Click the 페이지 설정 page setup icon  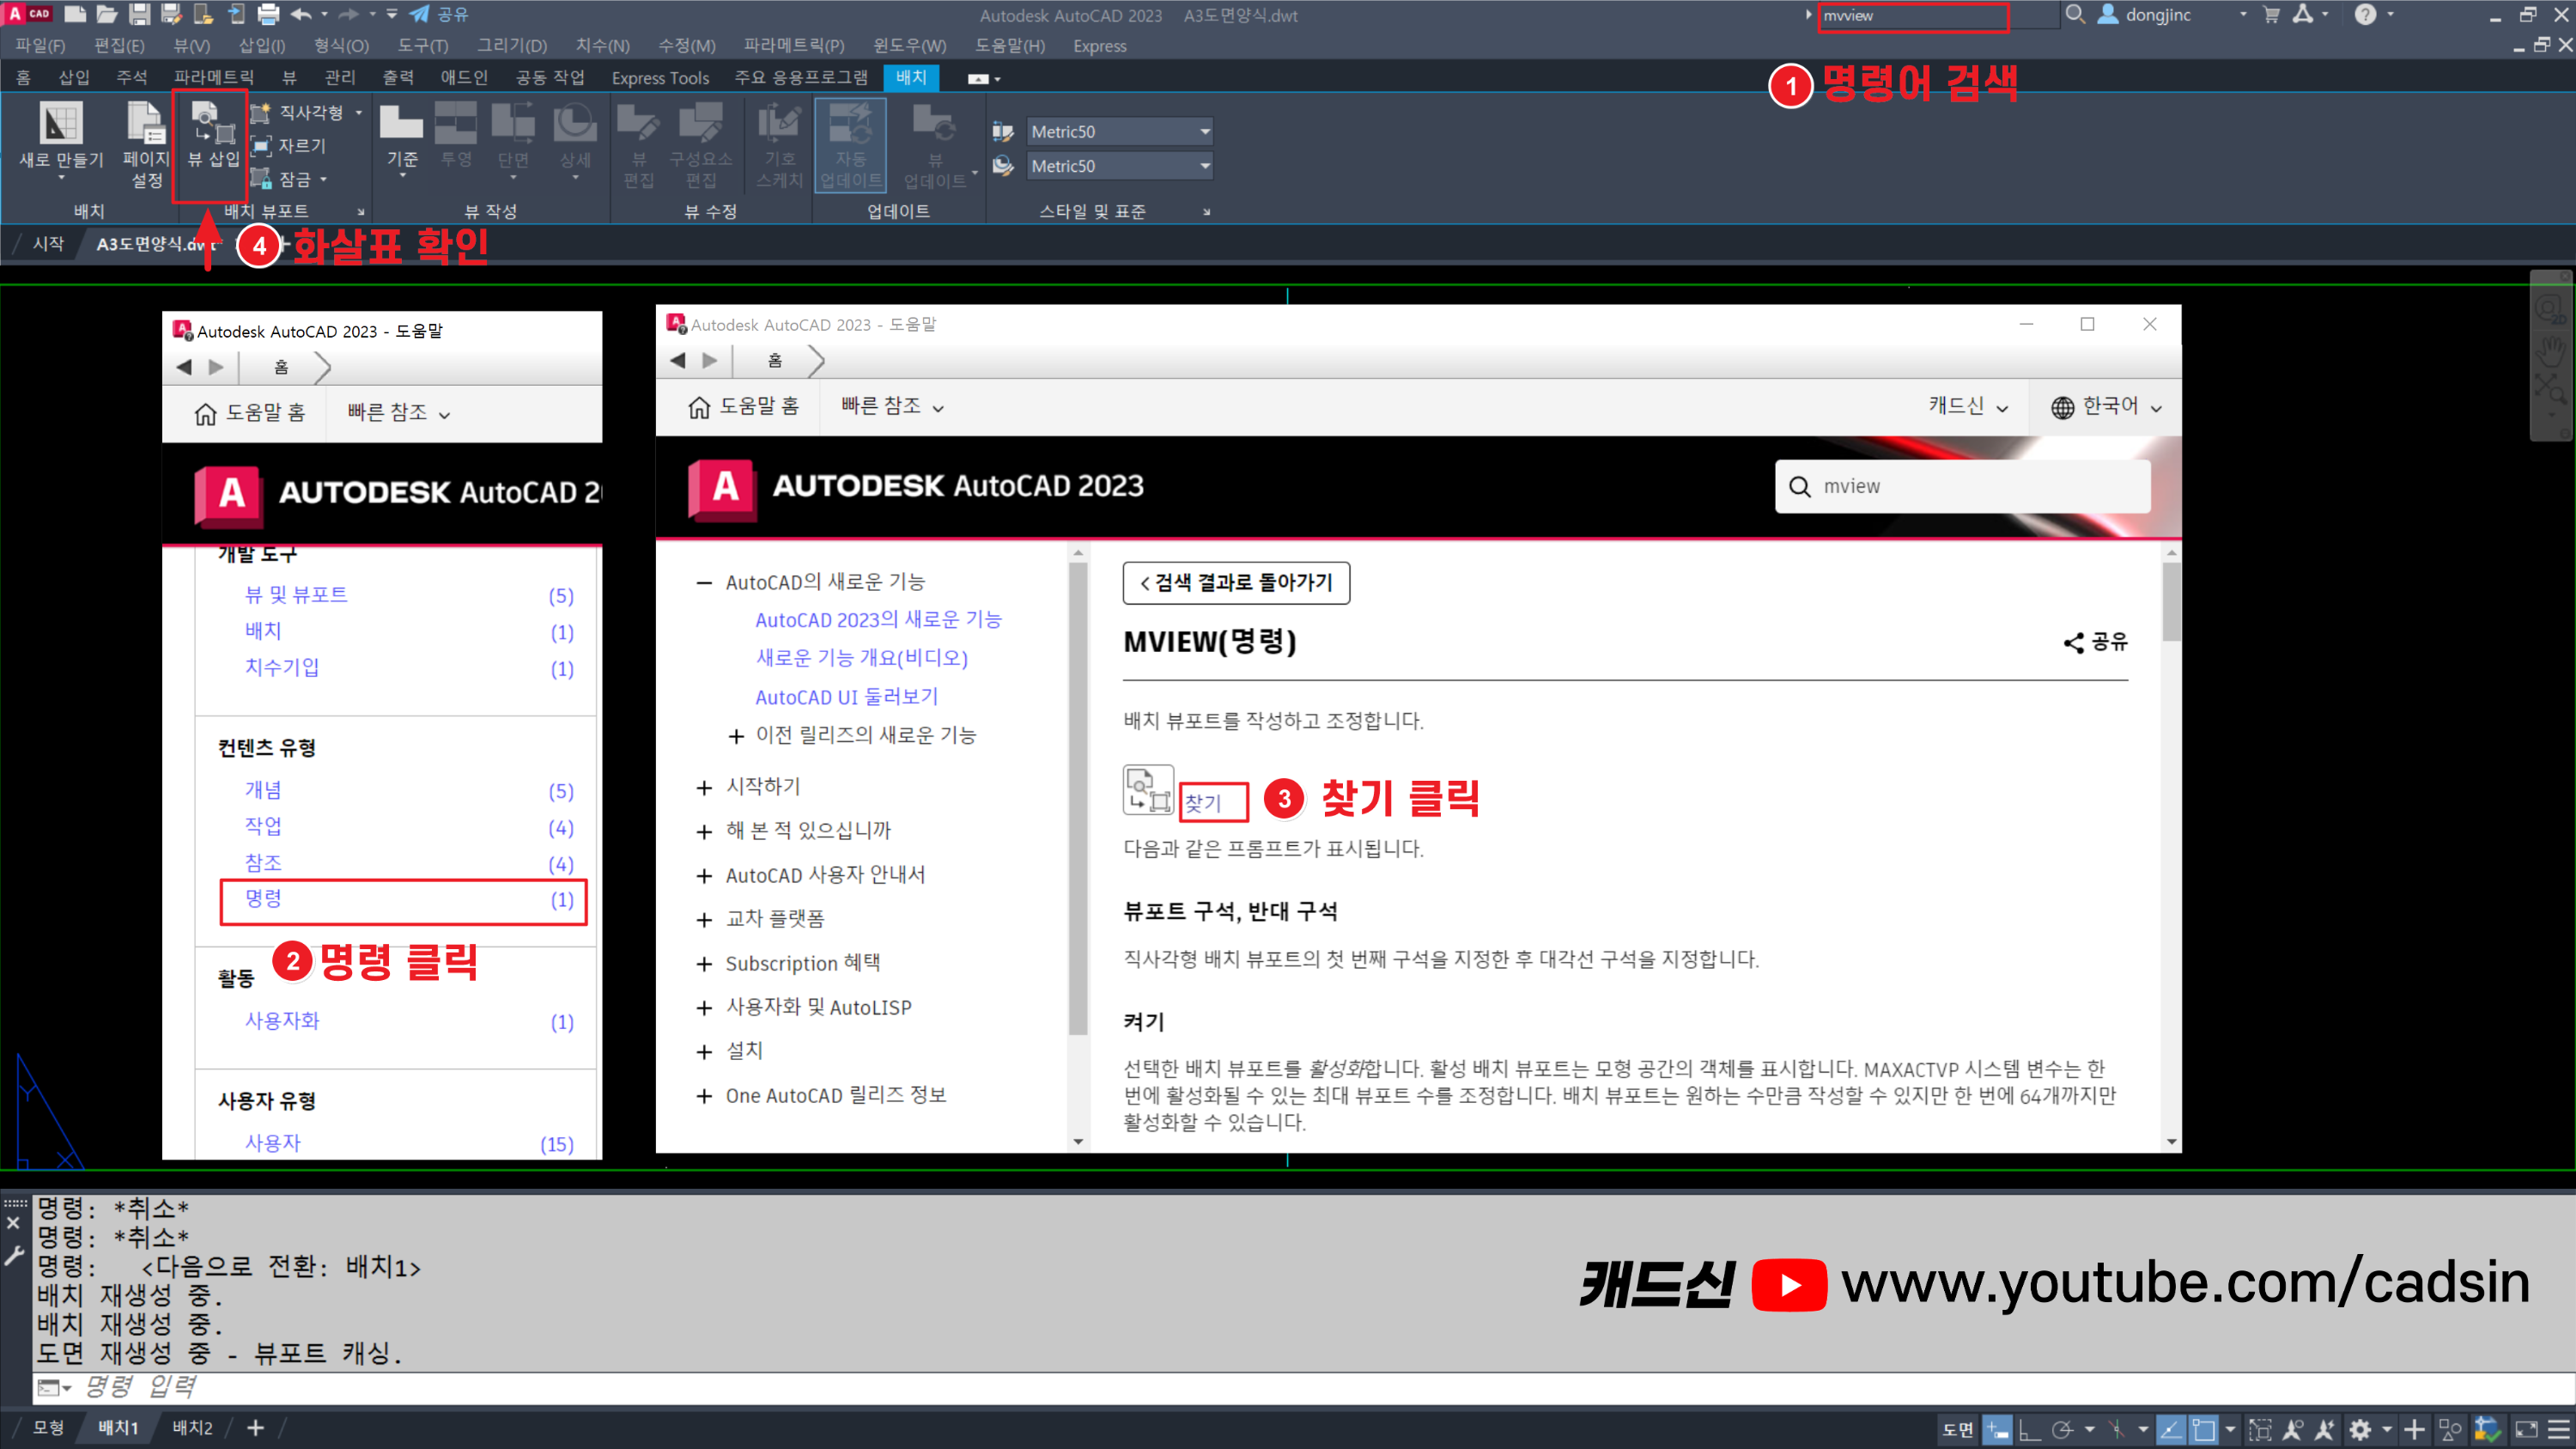(146, 123)
